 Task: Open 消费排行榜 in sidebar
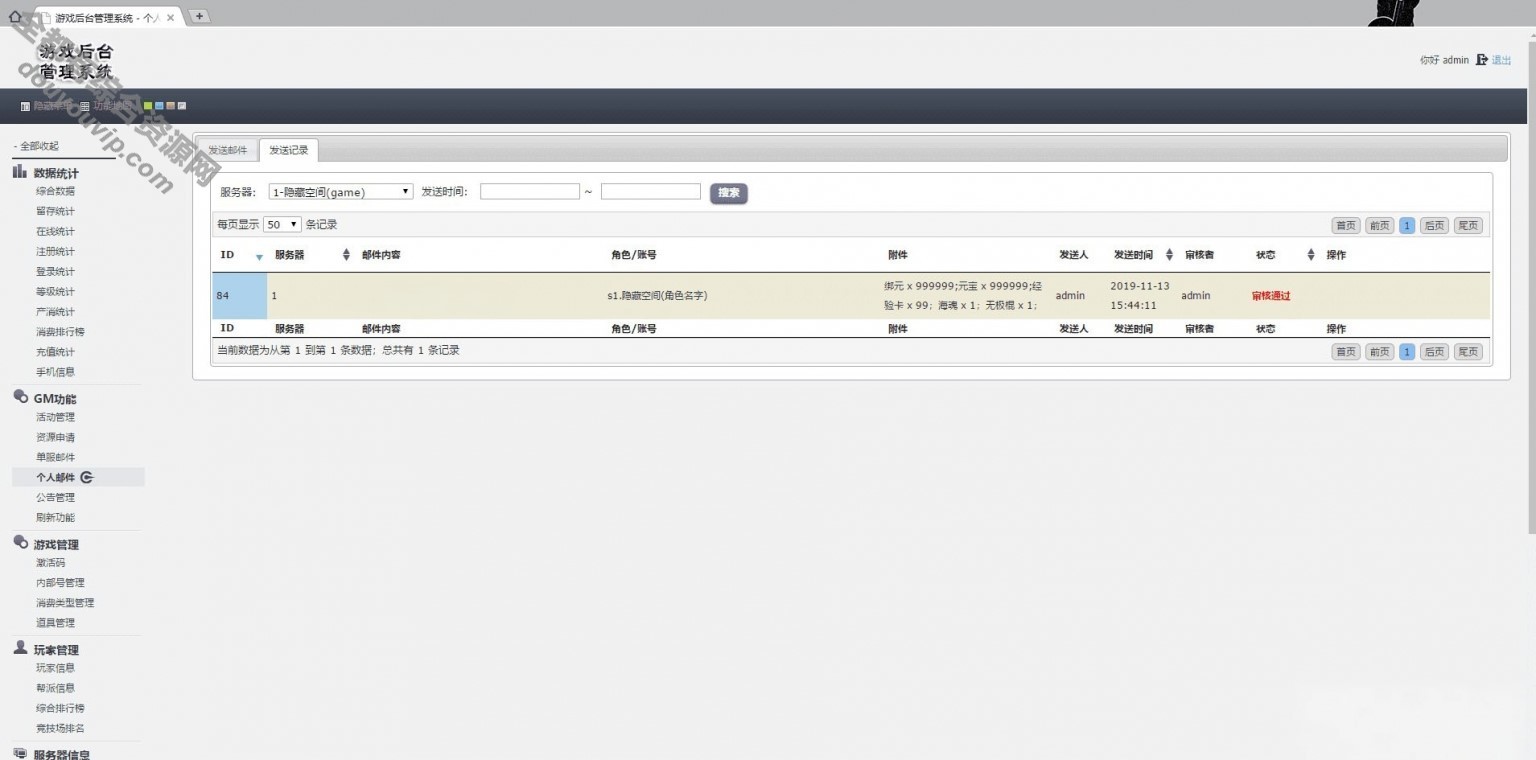(60, 332)
